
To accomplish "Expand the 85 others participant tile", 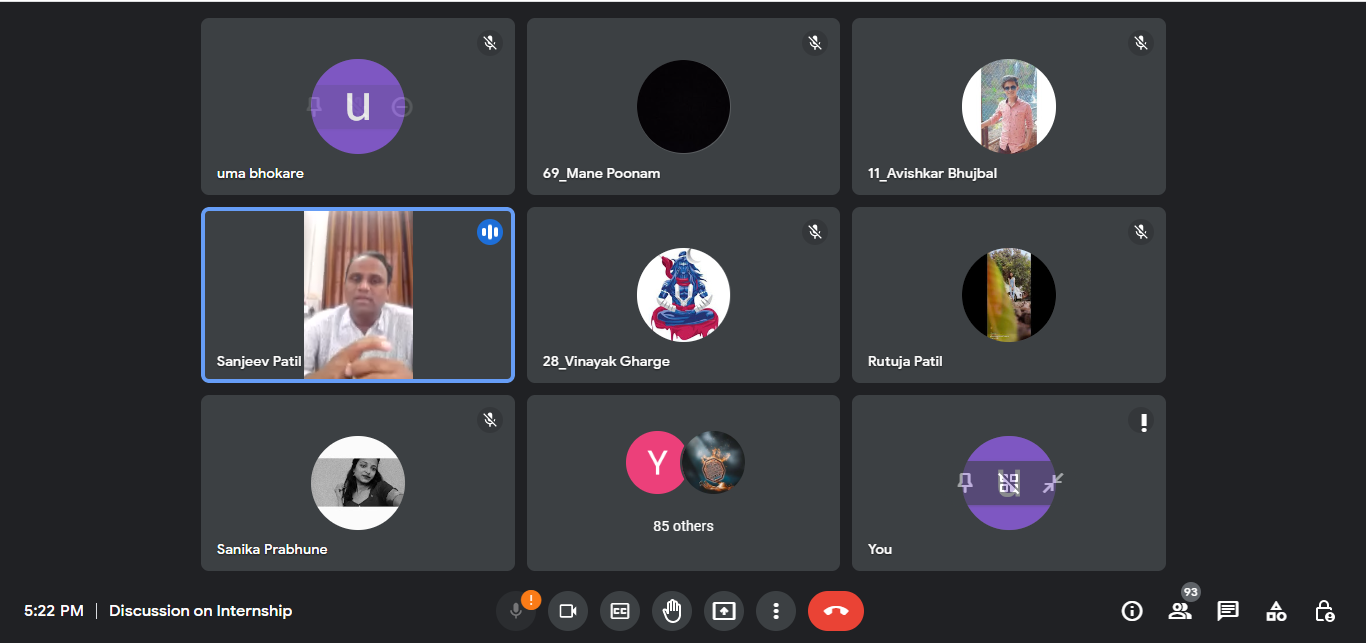I will tap(683, 483).
